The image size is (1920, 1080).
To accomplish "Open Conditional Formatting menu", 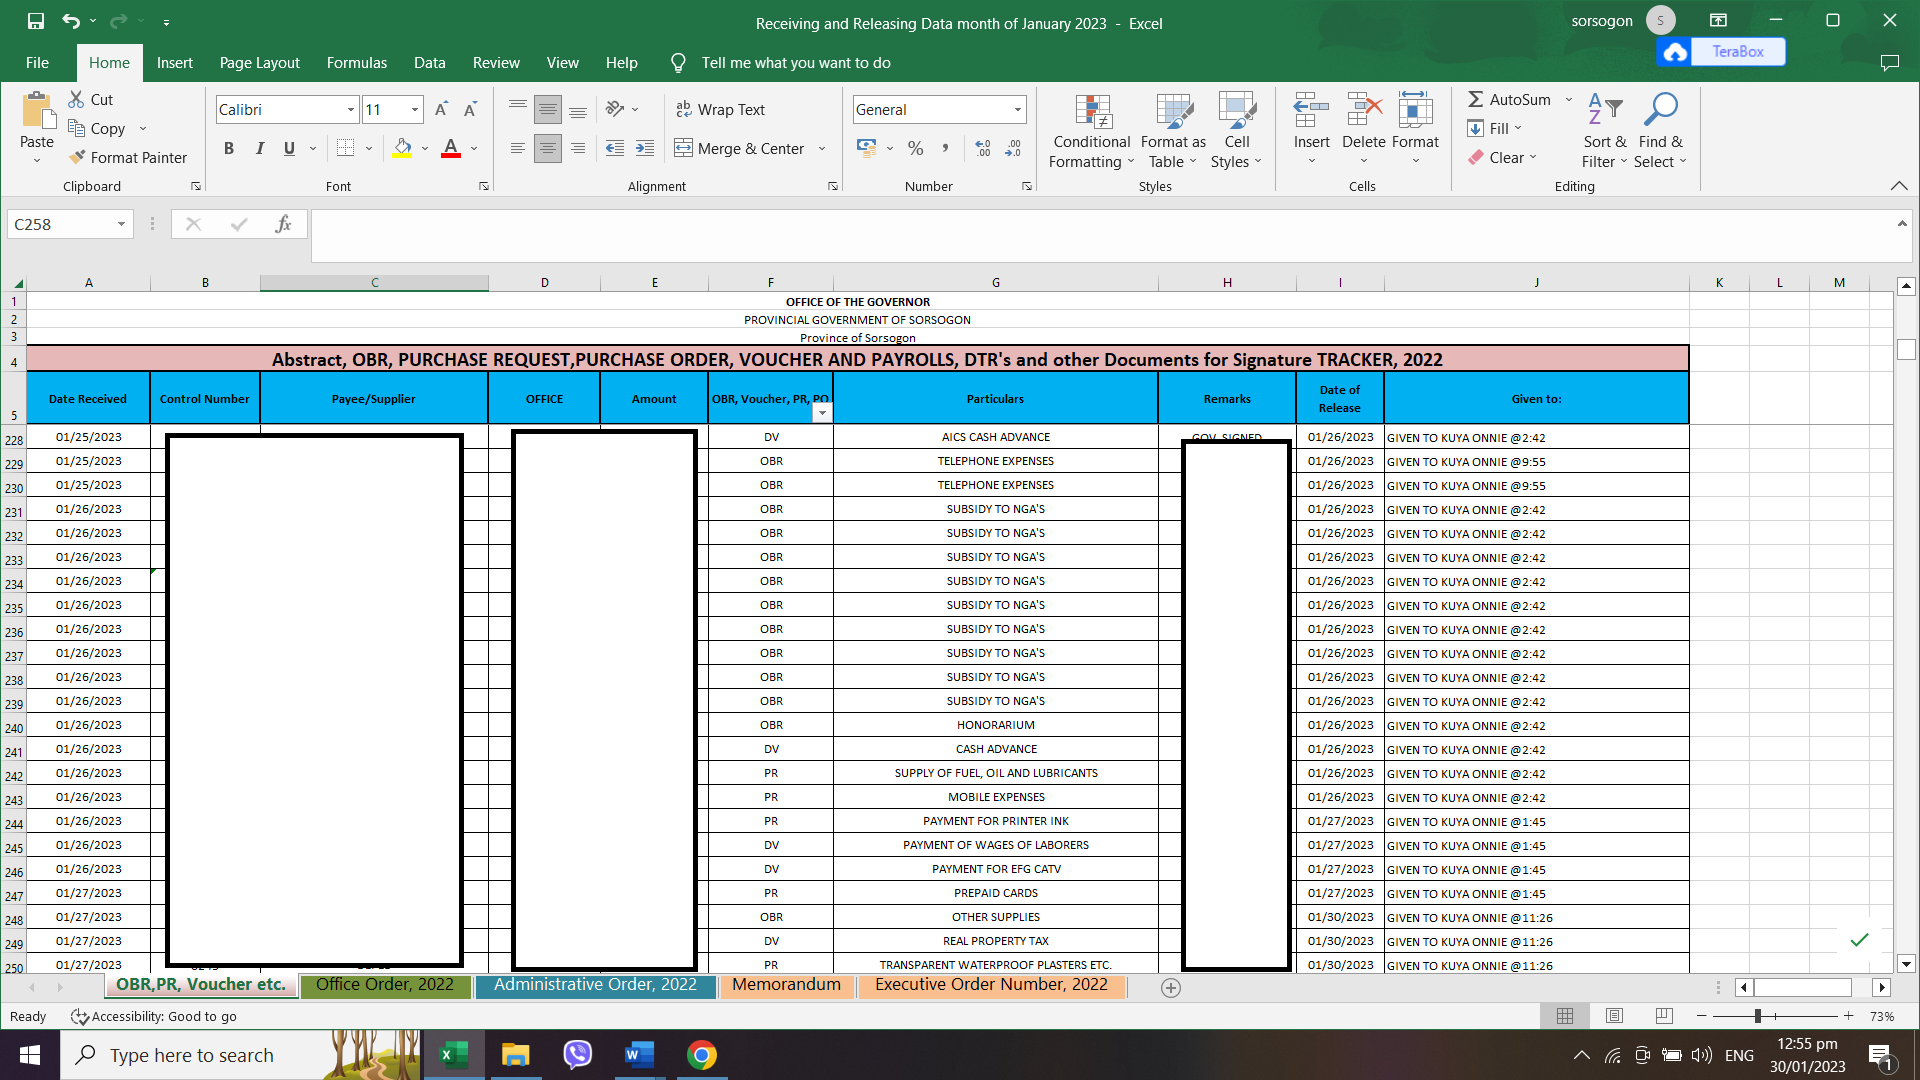I will pyautogui.click(x=1091, y=131).
